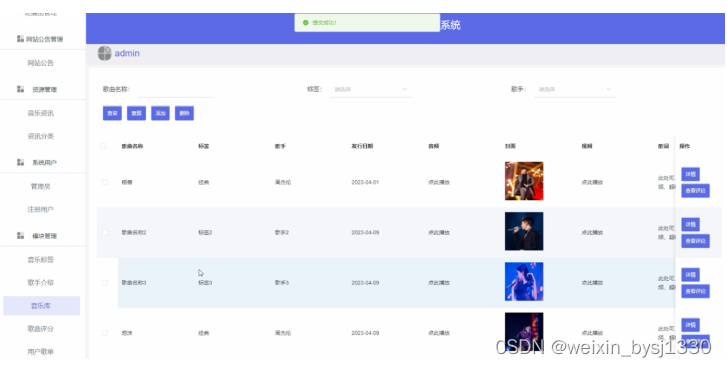Open the 标签 filter dropdown

click(x=370, y=89)
